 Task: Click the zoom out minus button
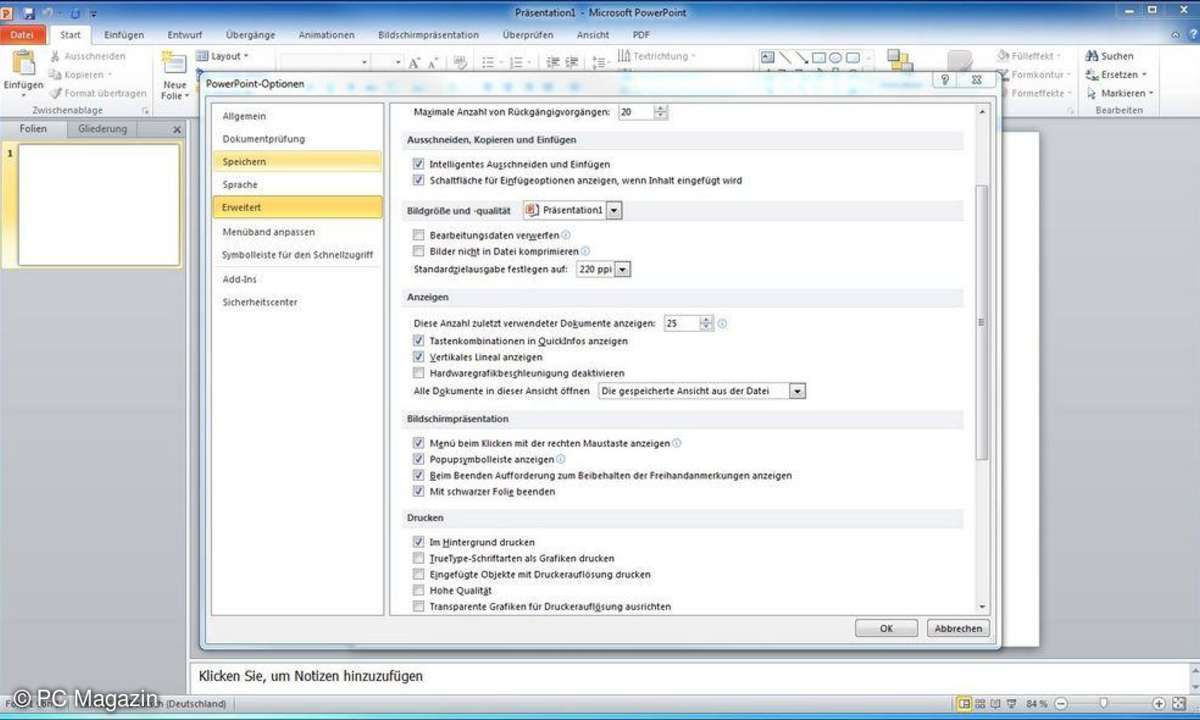click(x=1061, y=703)
